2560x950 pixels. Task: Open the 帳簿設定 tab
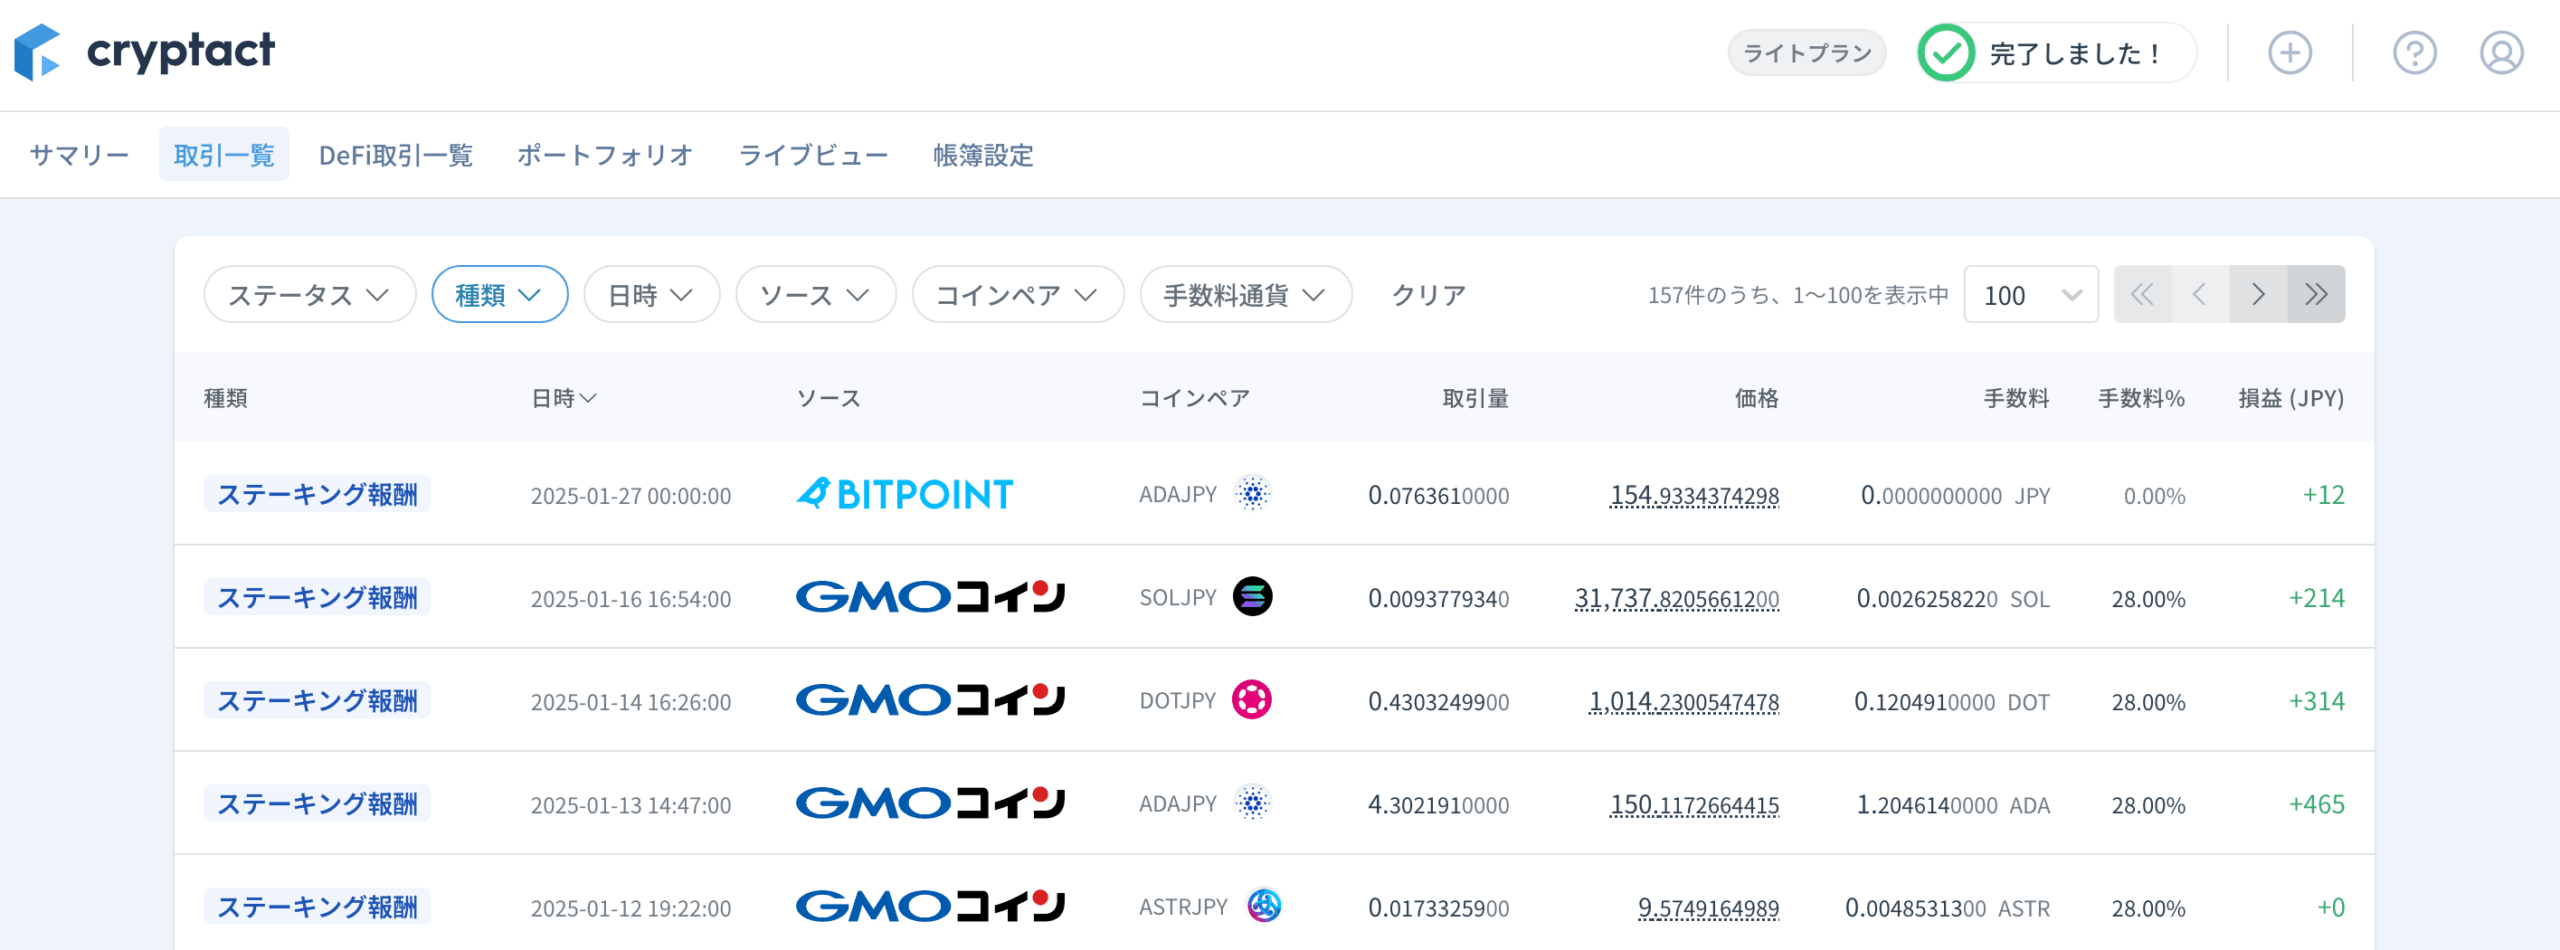pos(983,154)
